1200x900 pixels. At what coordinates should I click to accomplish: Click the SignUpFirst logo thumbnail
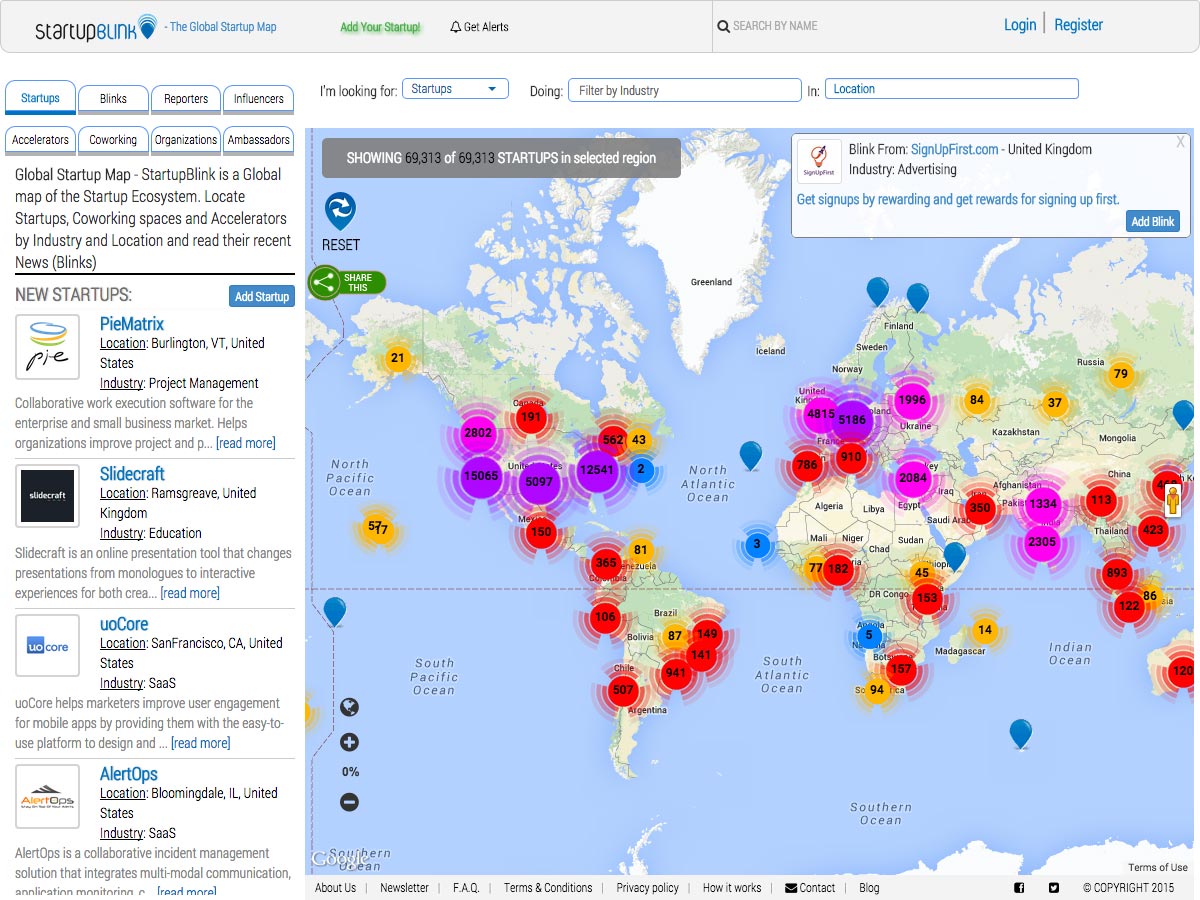tap(819, 161)
